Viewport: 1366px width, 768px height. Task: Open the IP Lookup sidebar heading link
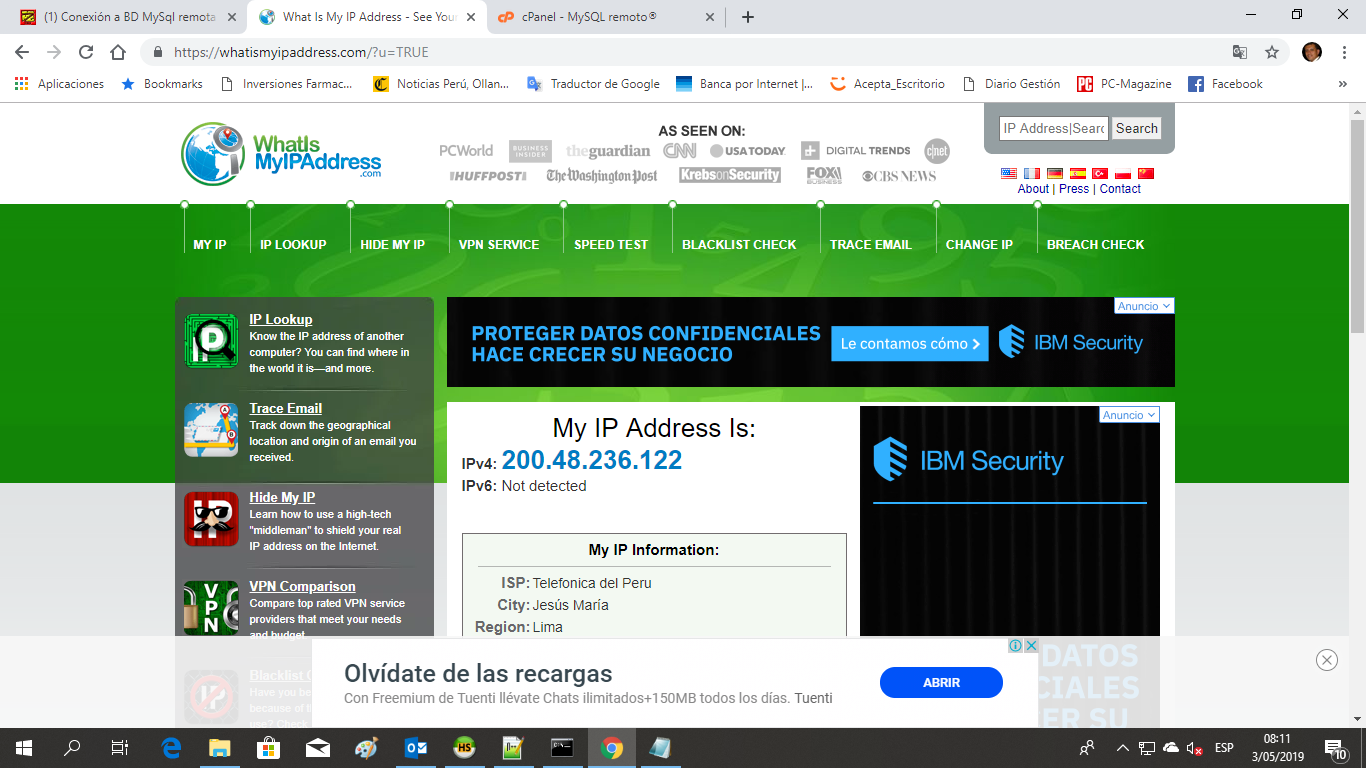coord(281,320)
